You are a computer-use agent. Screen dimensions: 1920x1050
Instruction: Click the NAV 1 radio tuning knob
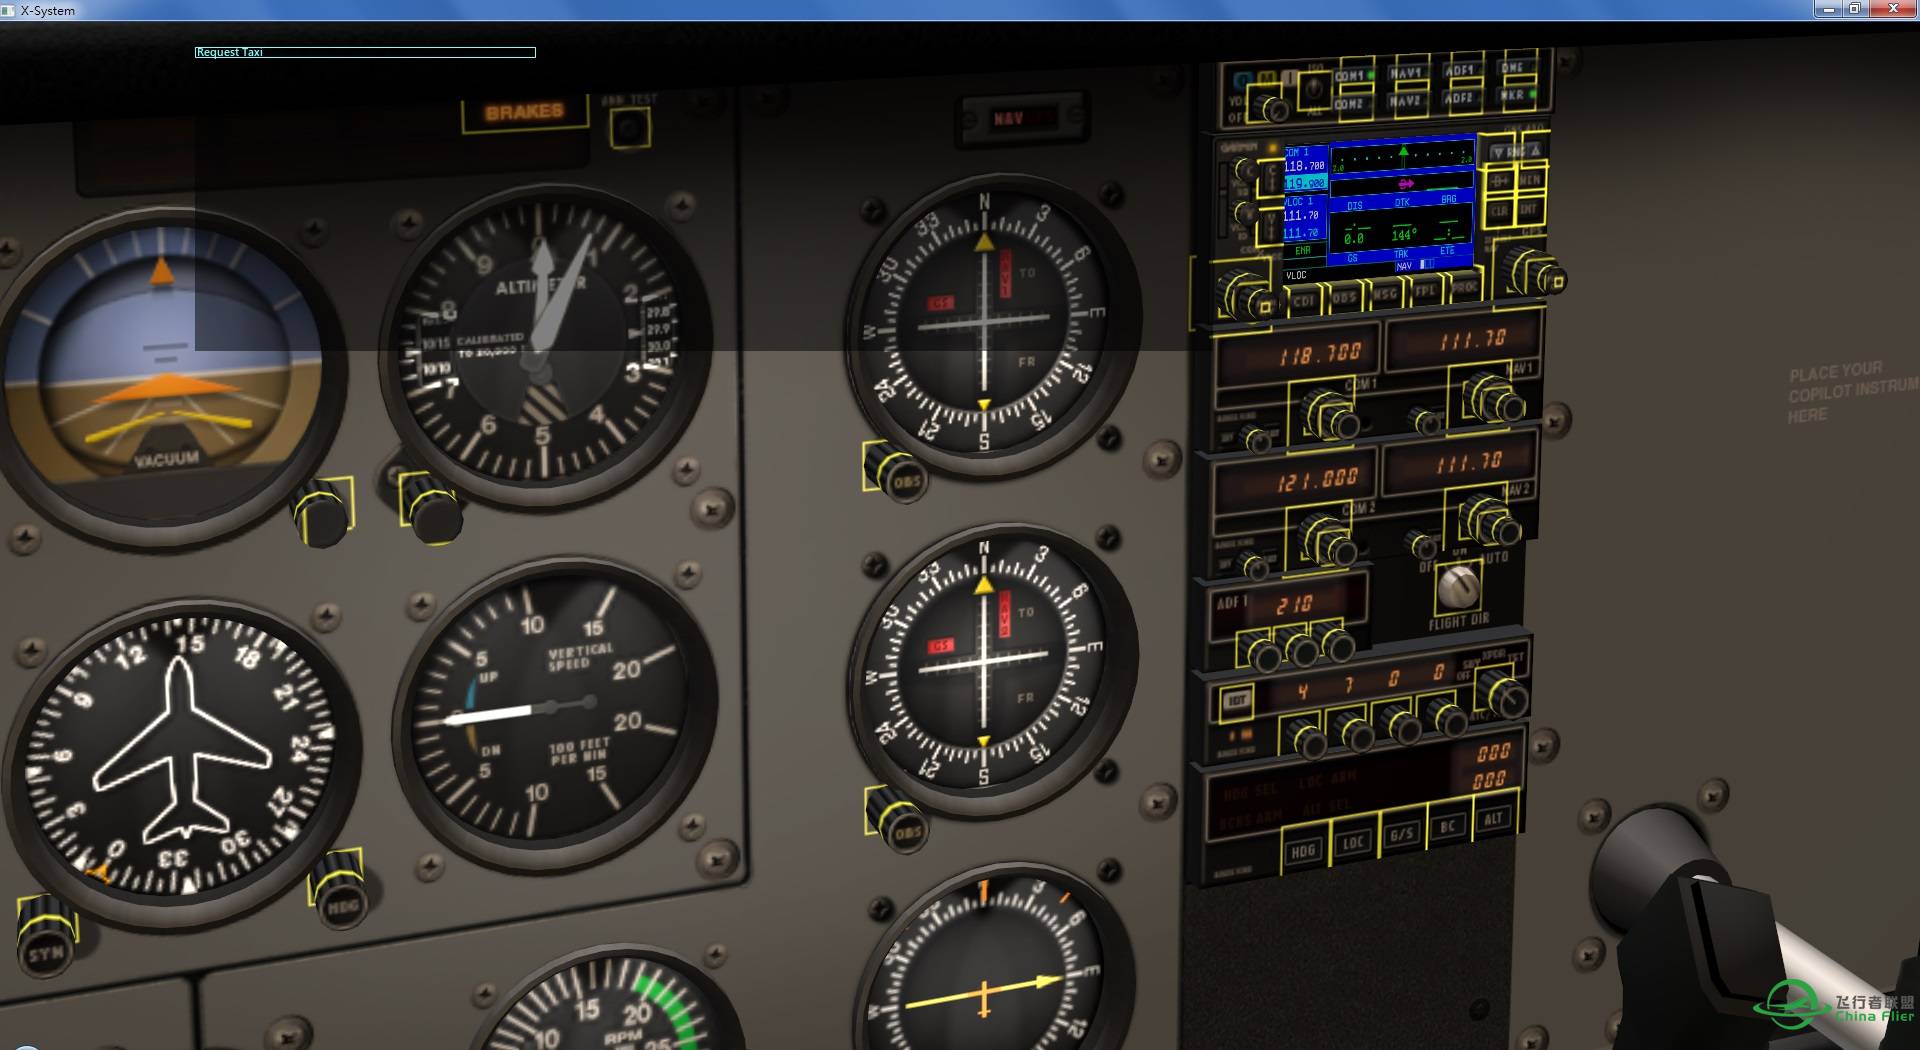1493,398
